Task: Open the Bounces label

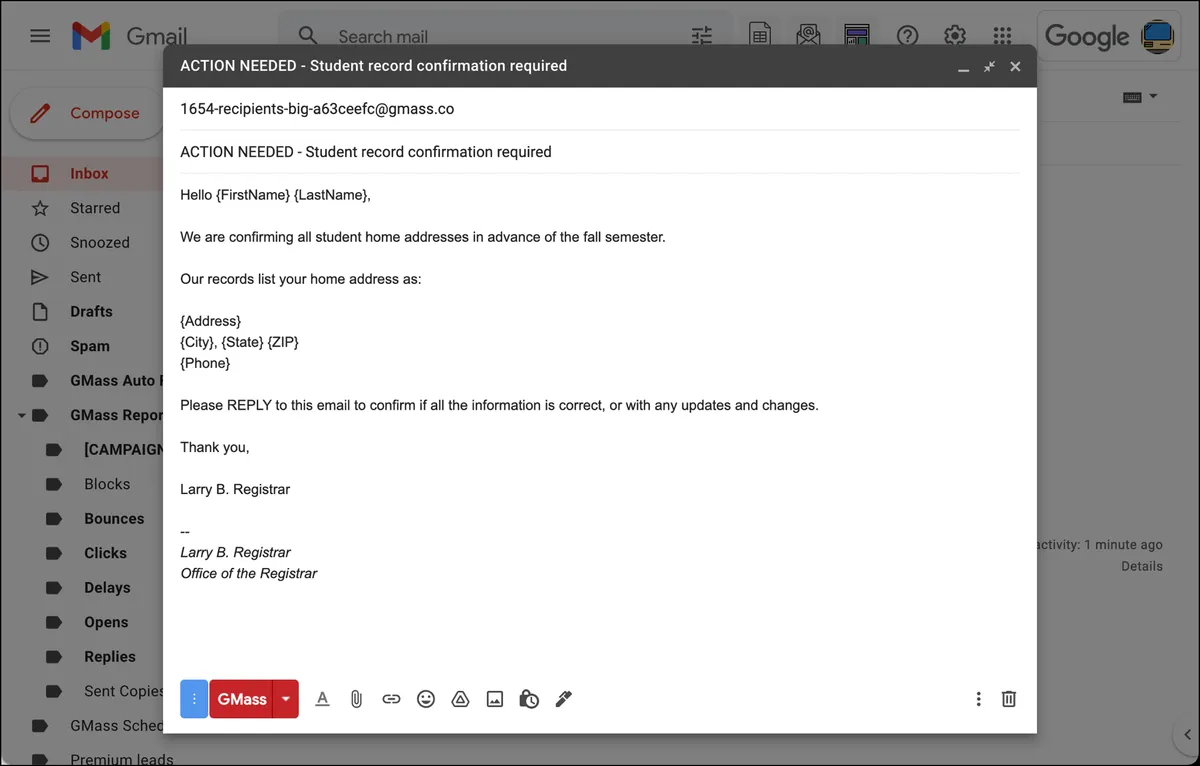Action: click(x=114, y=518)
